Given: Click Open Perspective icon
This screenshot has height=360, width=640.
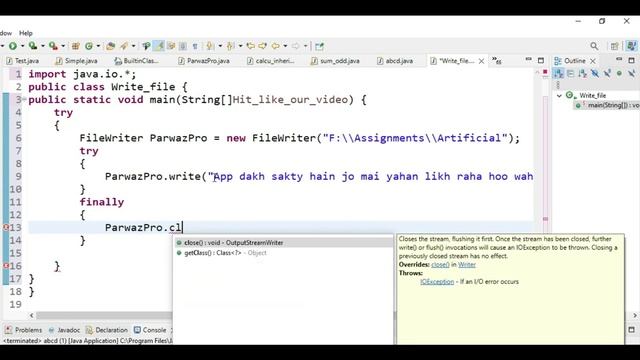Looking at the screenshot, I should point(614,46).
